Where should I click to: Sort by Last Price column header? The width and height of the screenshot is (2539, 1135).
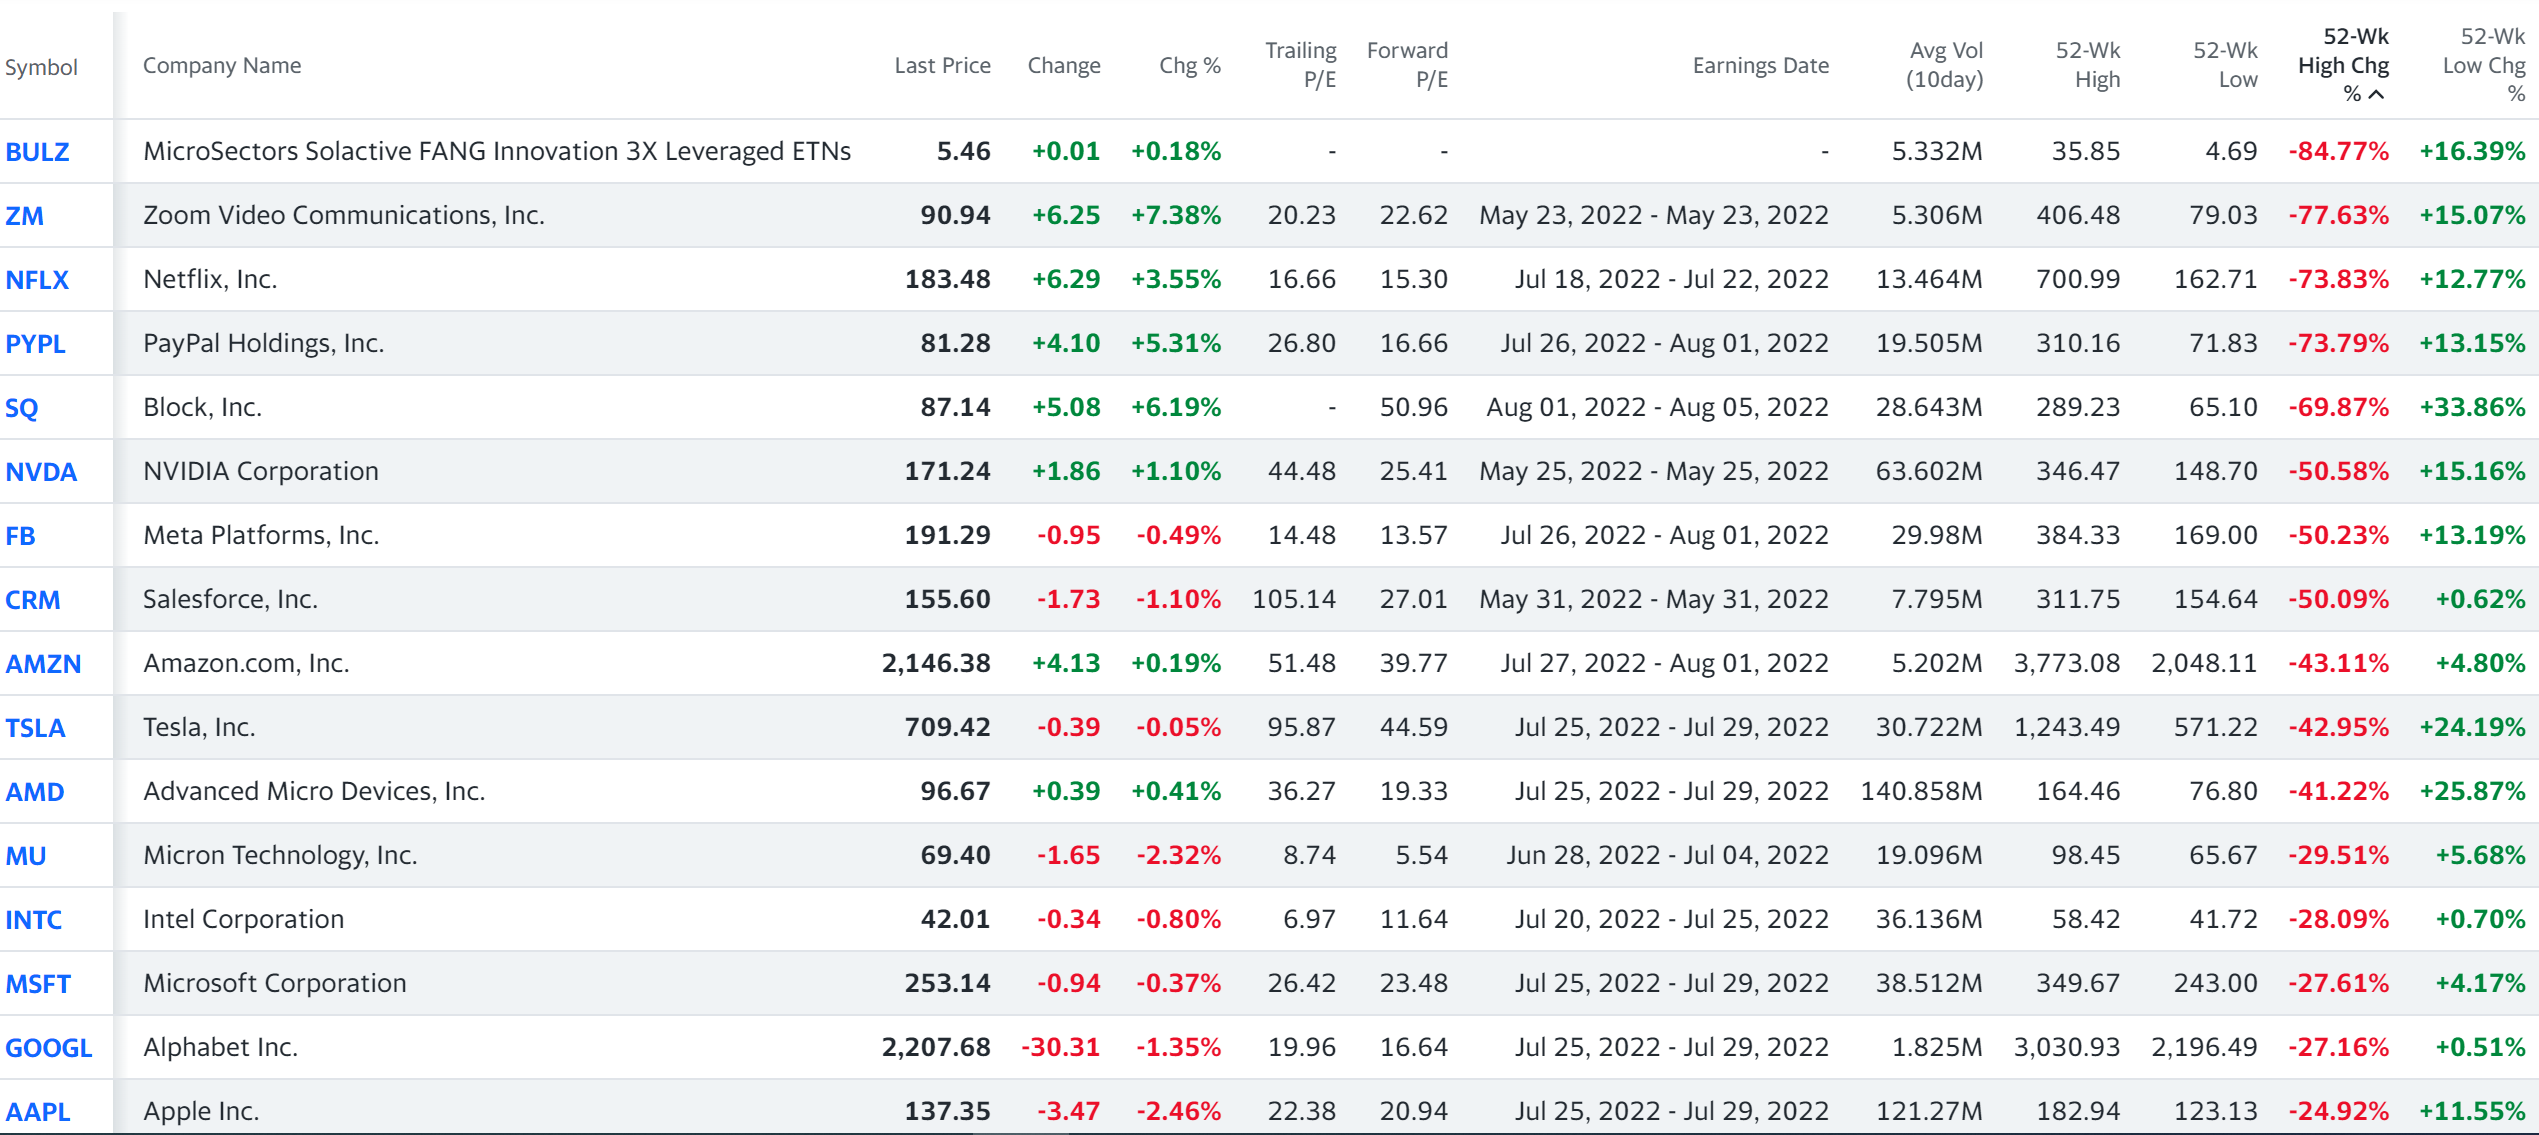click(x=942, y=65)
